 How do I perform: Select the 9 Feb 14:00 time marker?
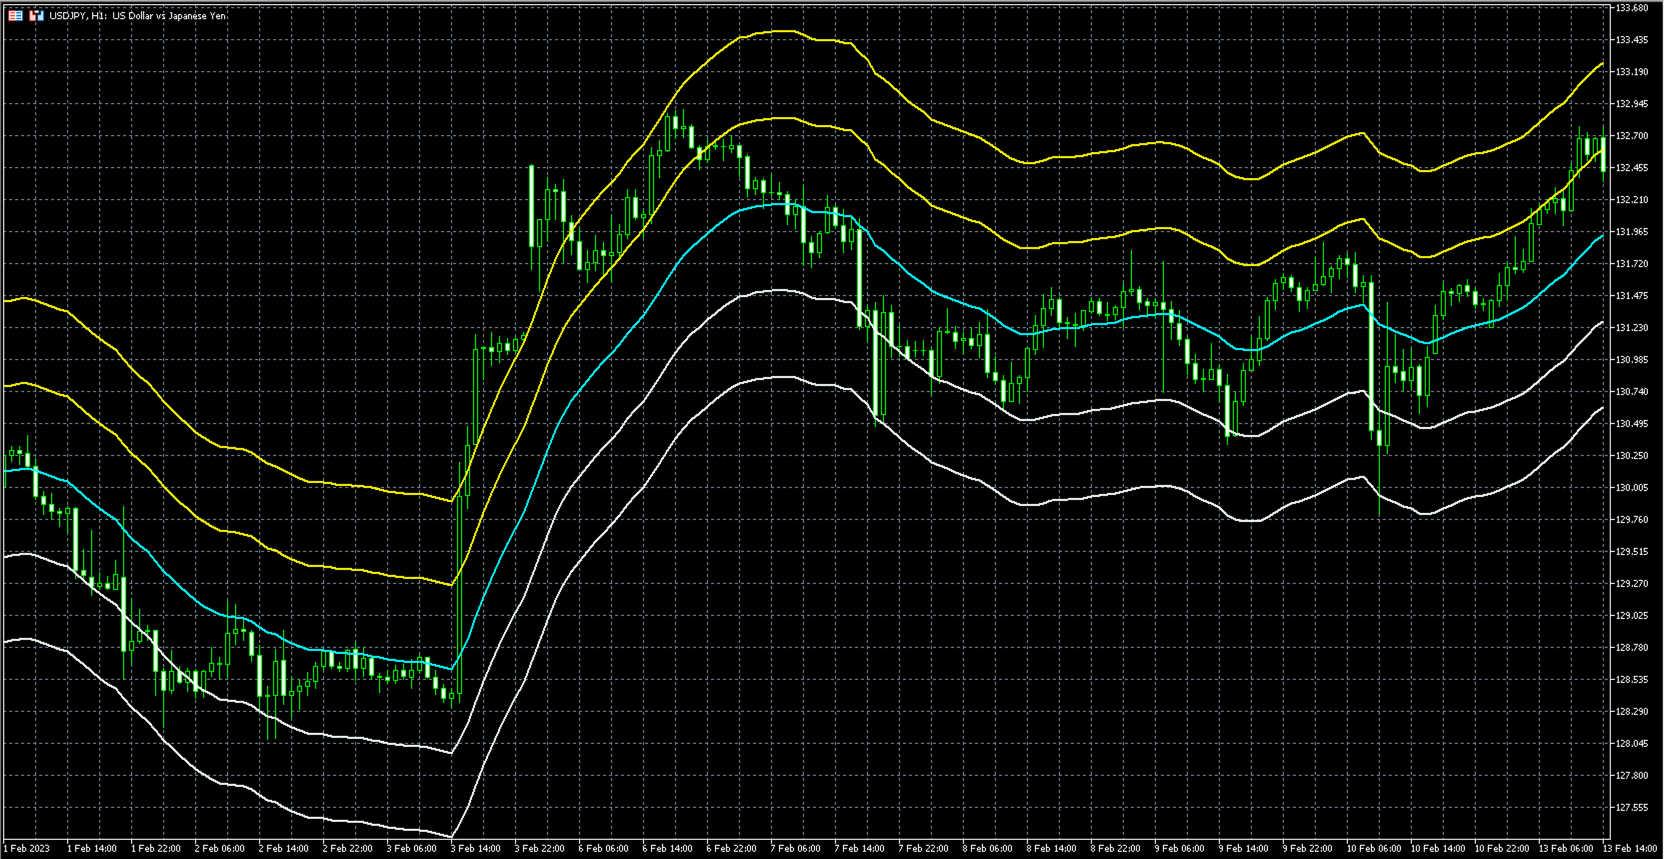click(x=1243, y=849)
